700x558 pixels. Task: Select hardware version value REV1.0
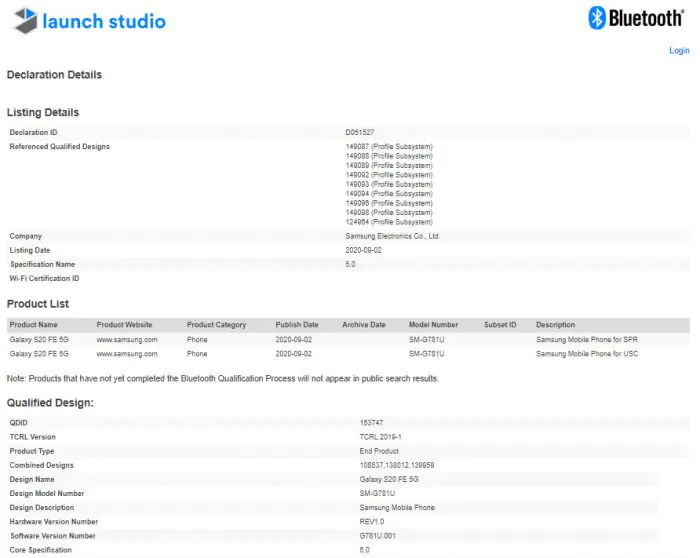coord(371,521)
